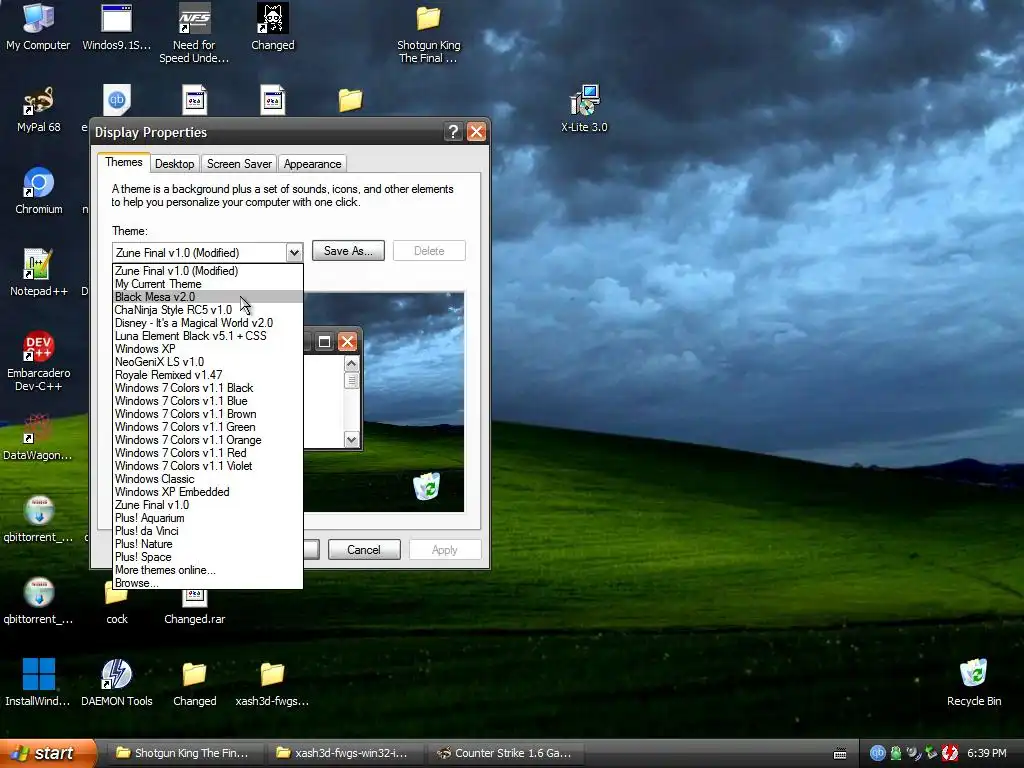Select Windows 7 Colors v1.1 Brown
Viewport: 1024px width, 768px height.
(208, 414)
